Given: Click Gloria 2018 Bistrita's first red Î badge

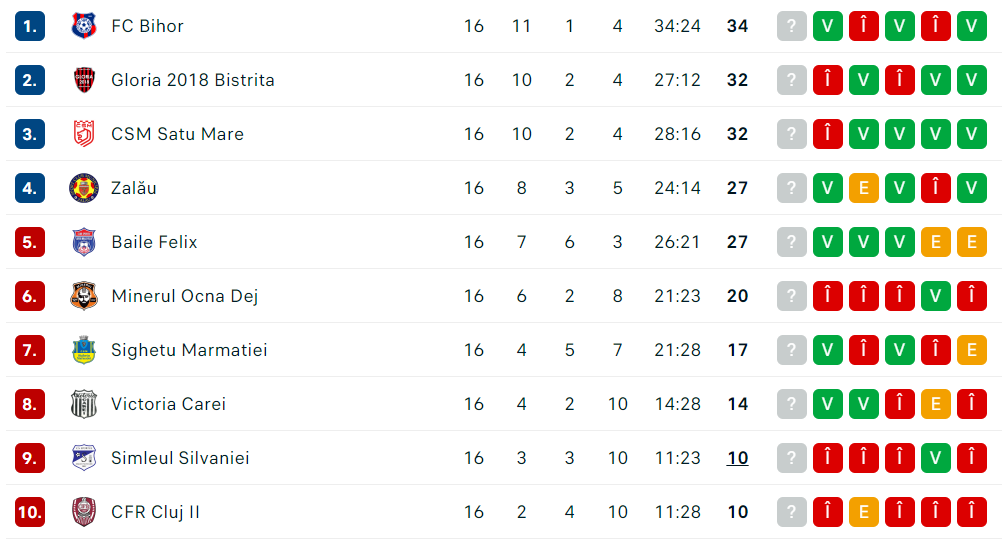Looking at the screenshot, I should pyautogui.click(x=828, y=80).
